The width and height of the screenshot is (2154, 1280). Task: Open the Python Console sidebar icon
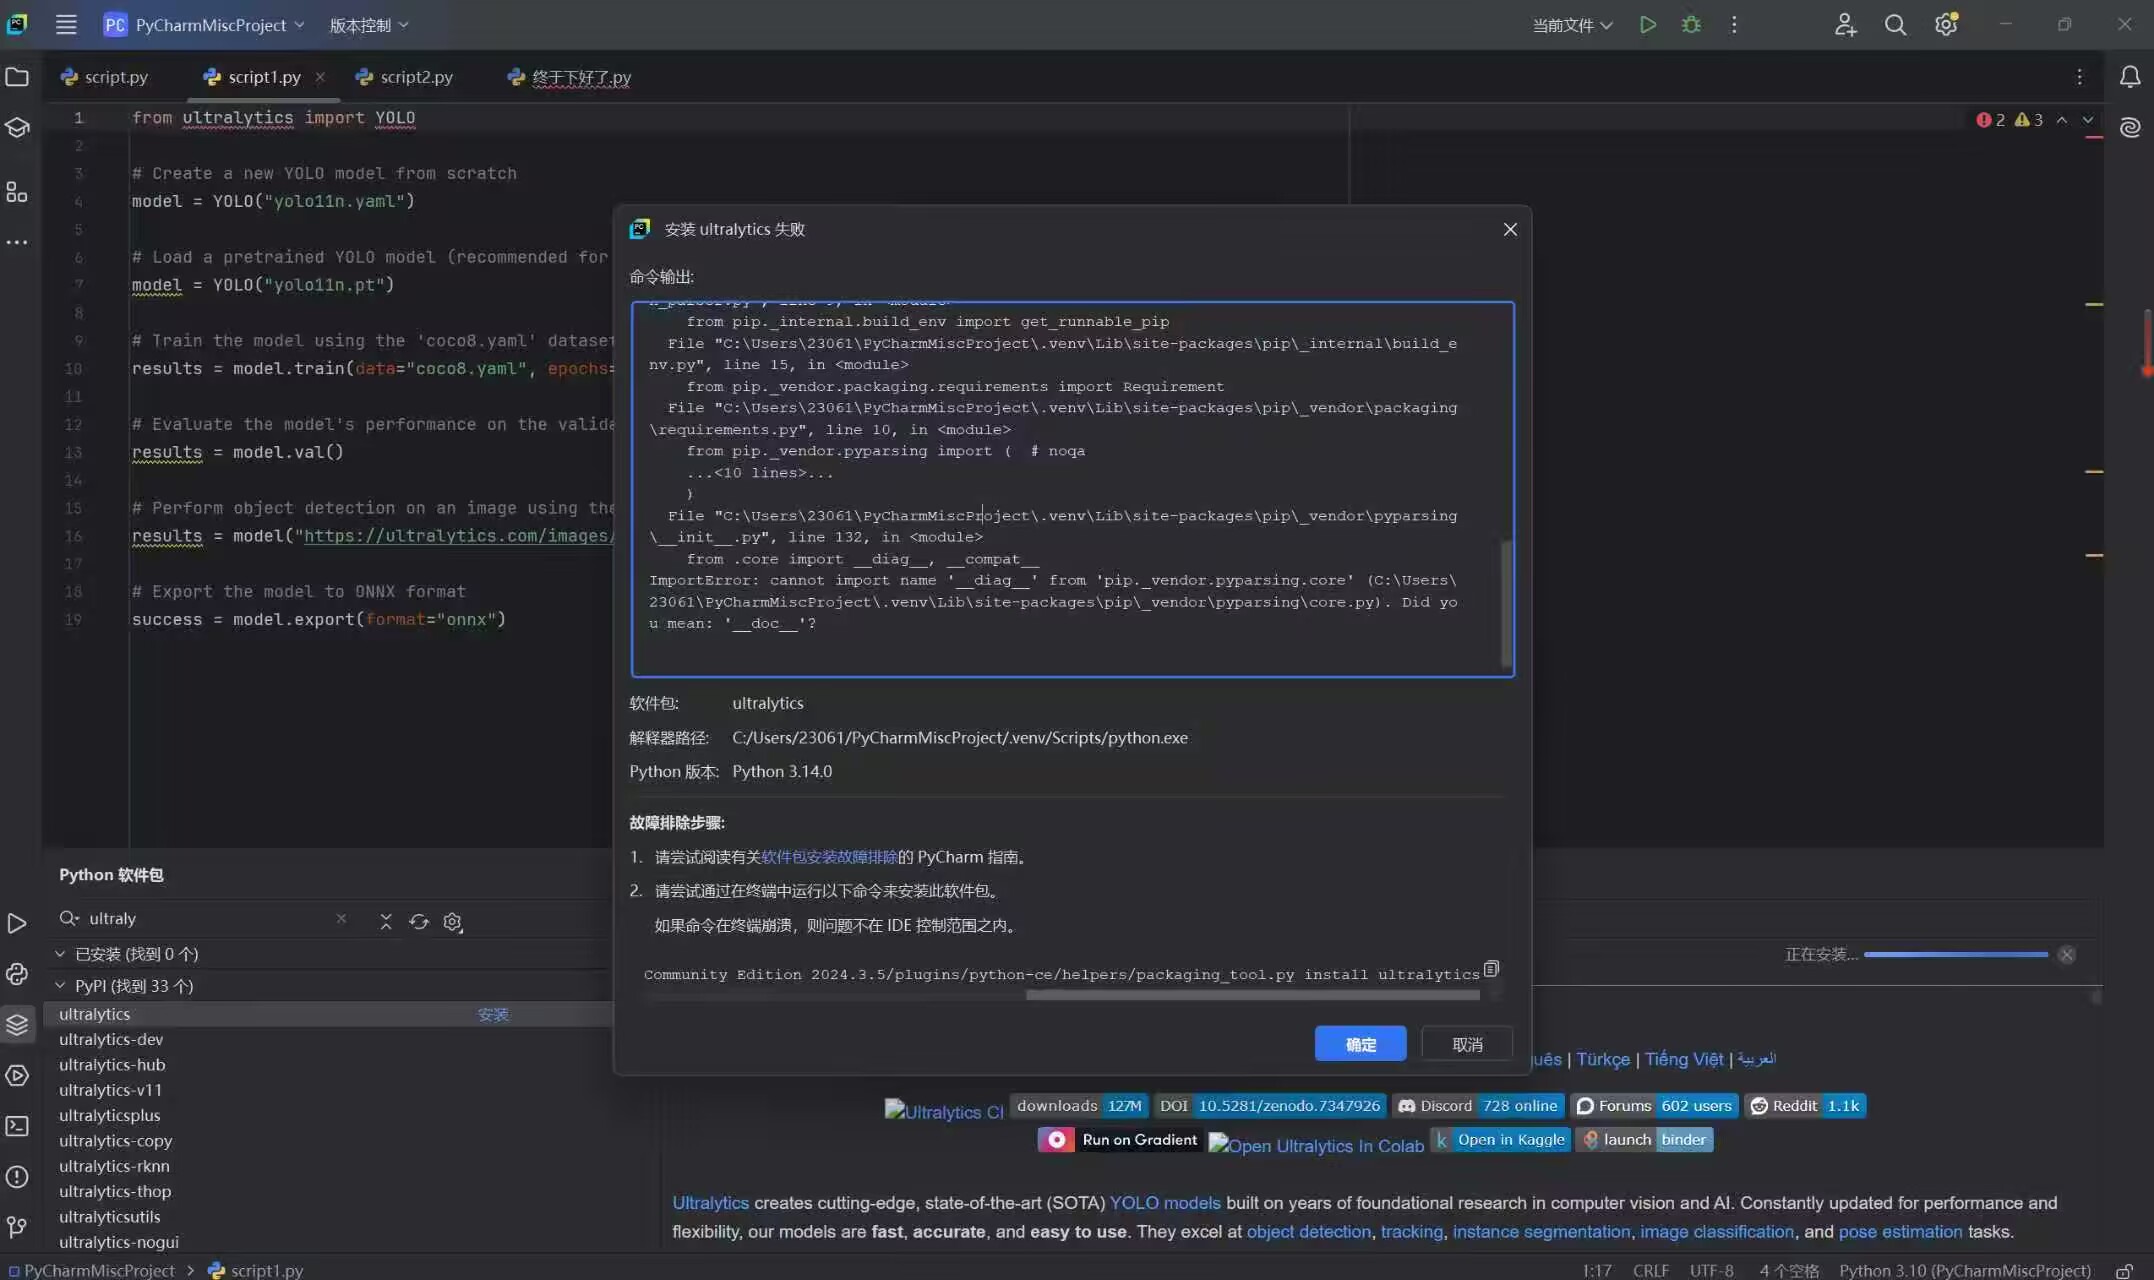[17, 974]
